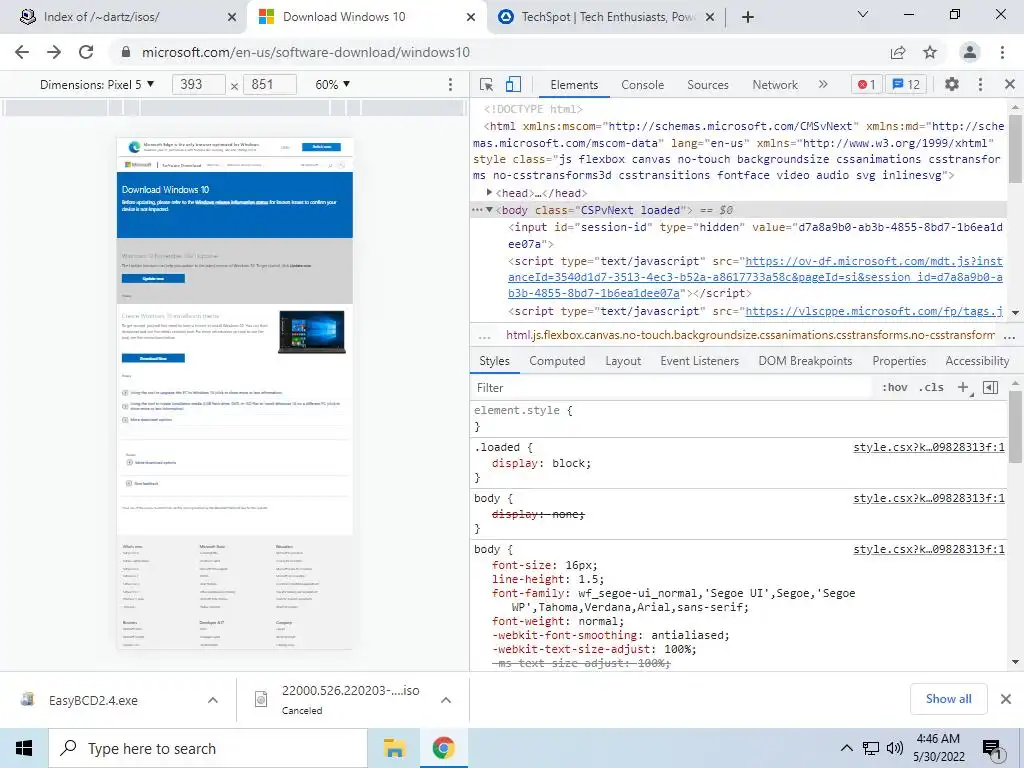Click Show all downloads button
Screen dimensions: 1024x768
coord(948,699)
